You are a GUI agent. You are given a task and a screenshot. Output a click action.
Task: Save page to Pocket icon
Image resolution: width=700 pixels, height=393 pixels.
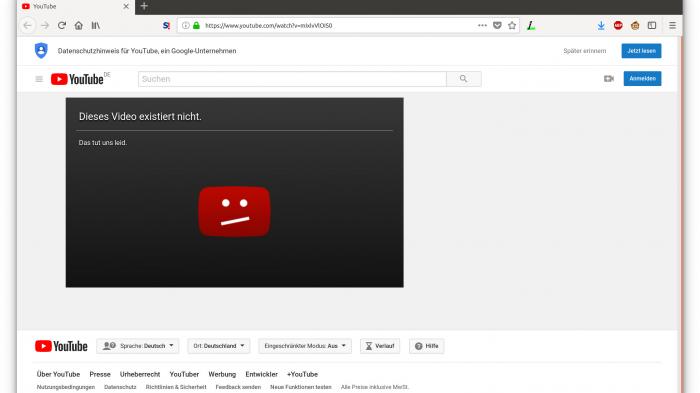497,25
